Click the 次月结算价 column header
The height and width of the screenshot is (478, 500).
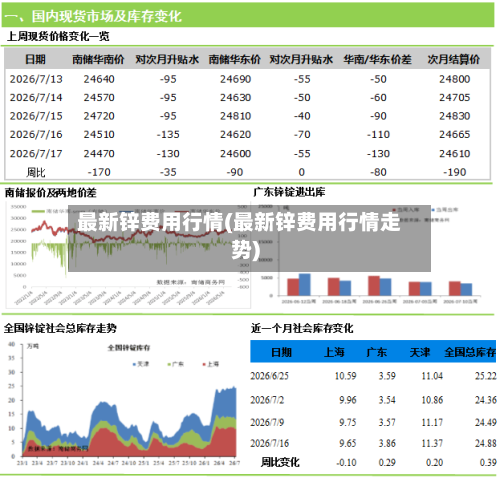(x=454, y=59)
